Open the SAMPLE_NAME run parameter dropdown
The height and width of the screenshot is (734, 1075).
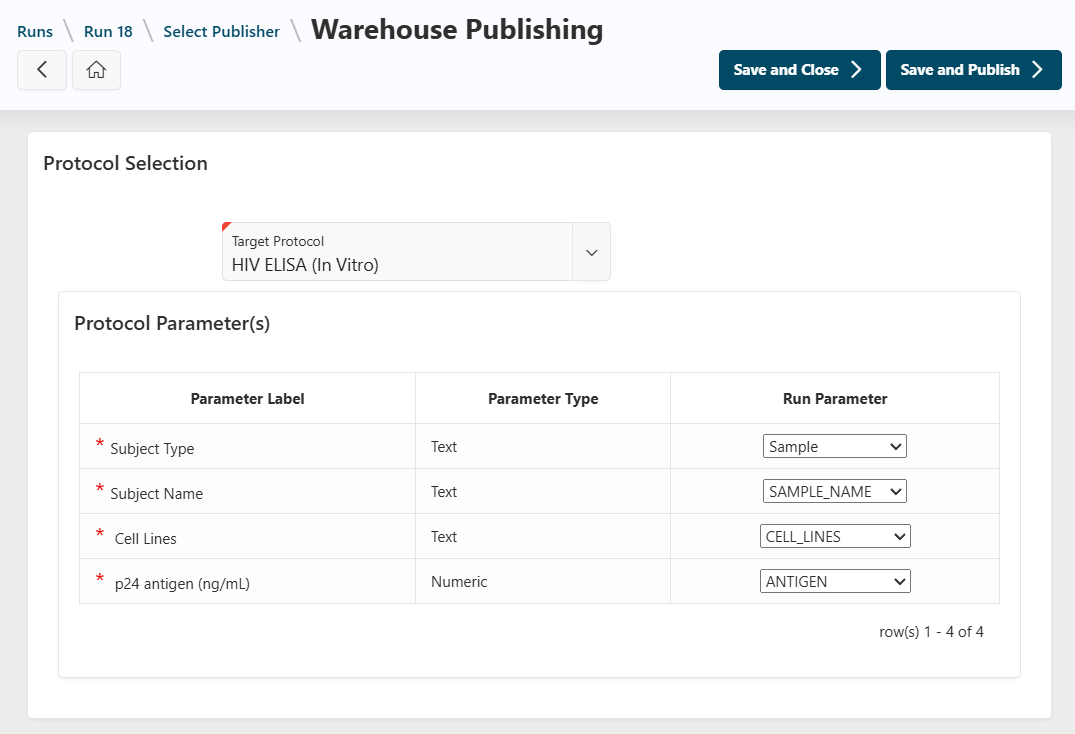(x=834, y=491)
